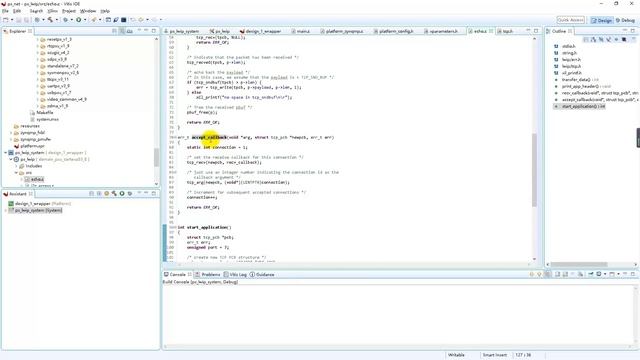The width and height of the screenshot is (640, 360).
Task: Open the Search menu
Action: pos(36,11)
